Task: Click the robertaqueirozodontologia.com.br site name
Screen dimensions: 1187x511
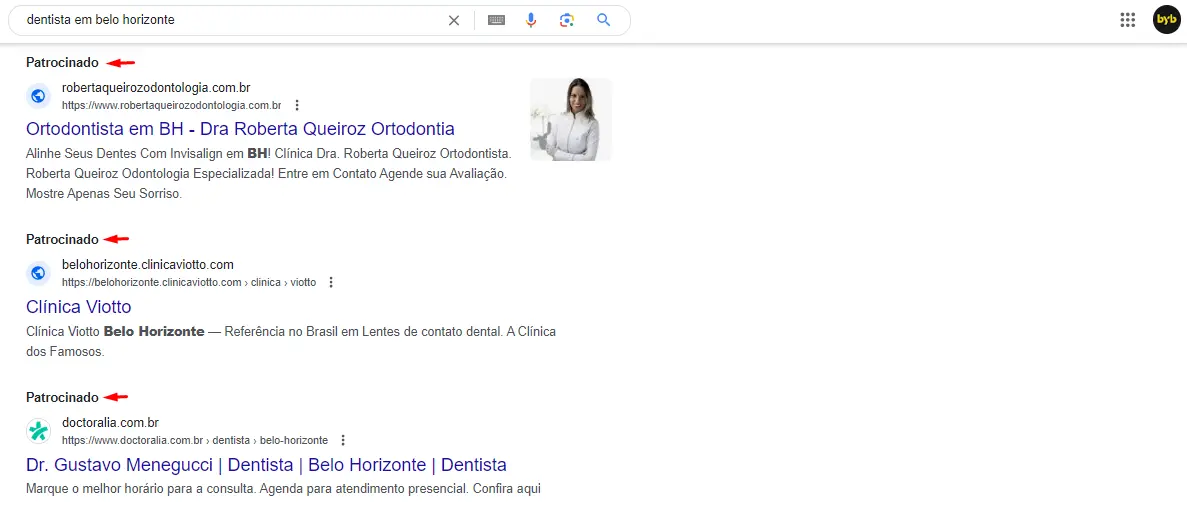Action: [156, 88]
